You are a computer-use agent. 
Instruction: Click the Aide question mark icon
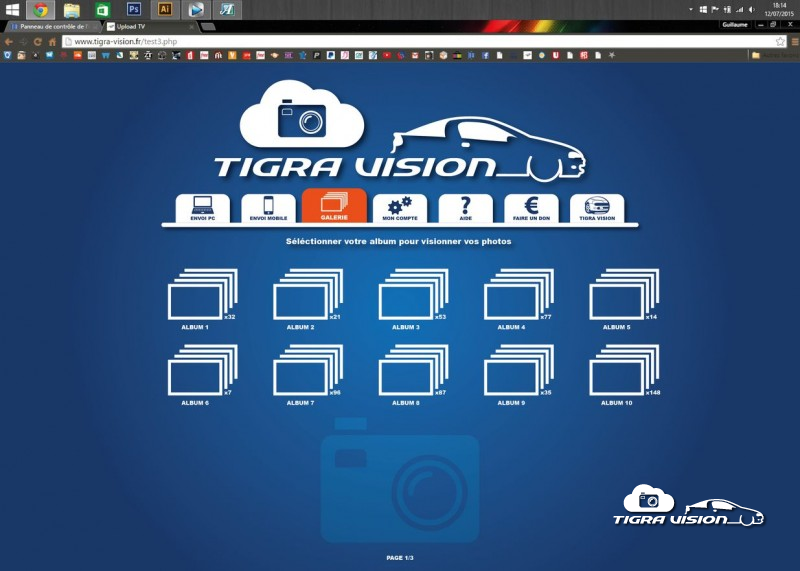[465, 207]
